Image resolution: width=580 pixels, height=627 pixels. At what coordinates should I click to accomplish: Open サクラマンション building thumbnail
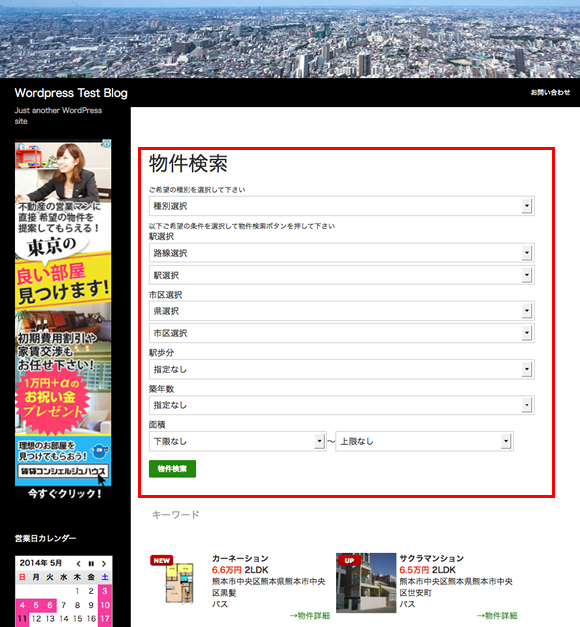coord(366,583)
